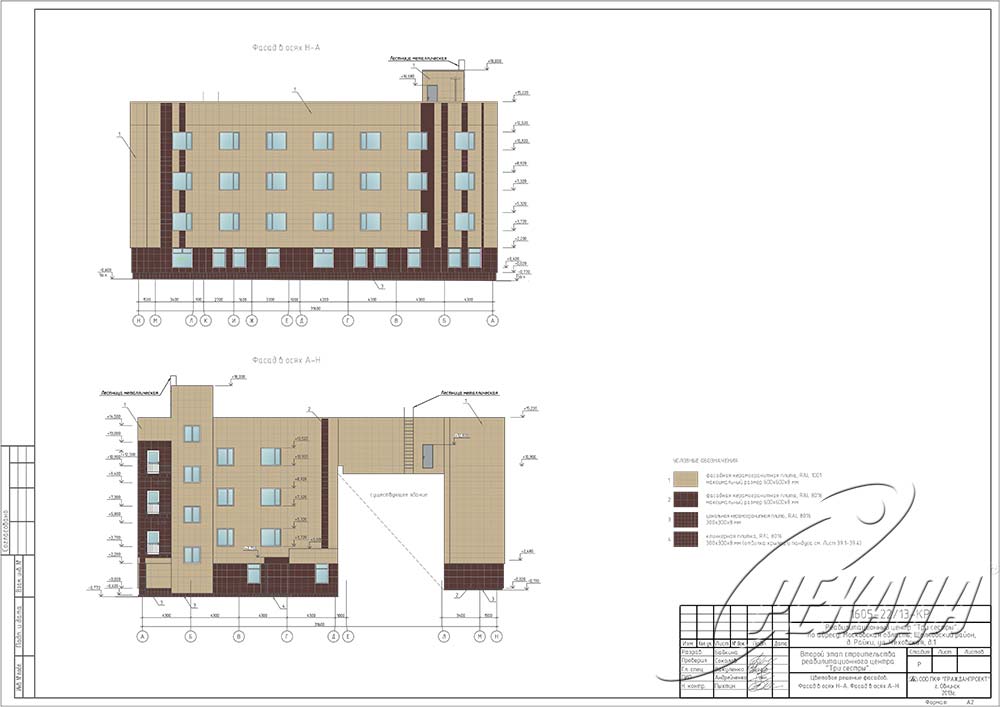This screenshot has height=707, width=1000.
Task: Select legend swatch number 2 dark brown
Action: 686,499
